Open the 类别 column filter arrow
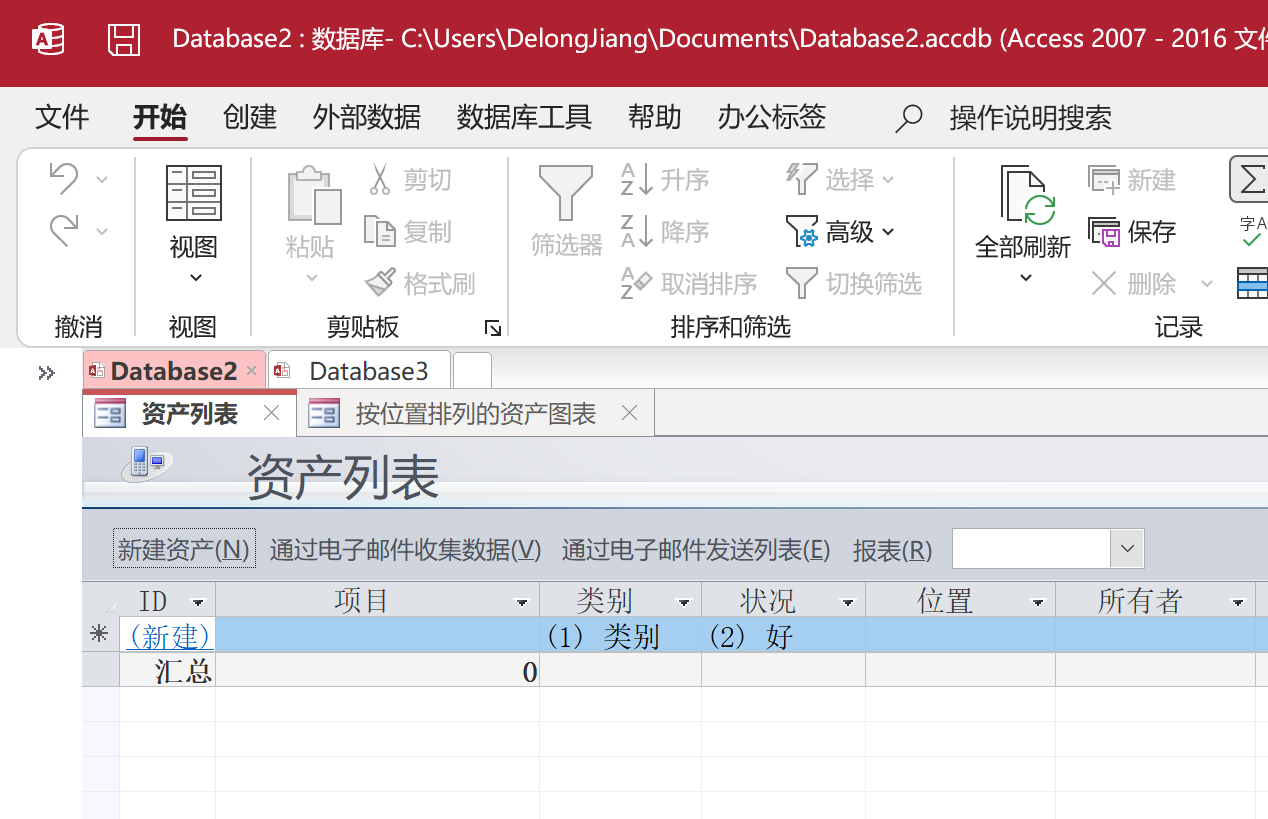1268x819 pixels. [684, 602]
